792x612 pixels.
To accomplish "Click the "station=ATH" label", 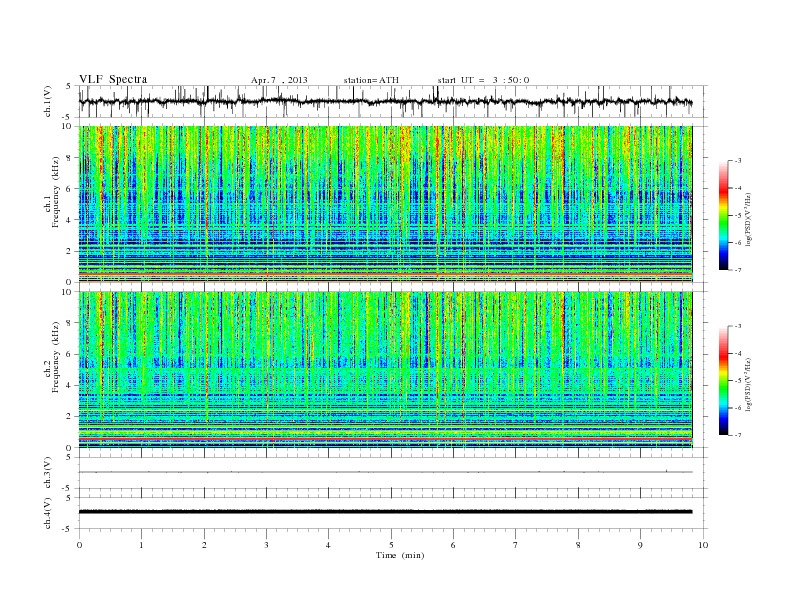I will coord(371,80).
